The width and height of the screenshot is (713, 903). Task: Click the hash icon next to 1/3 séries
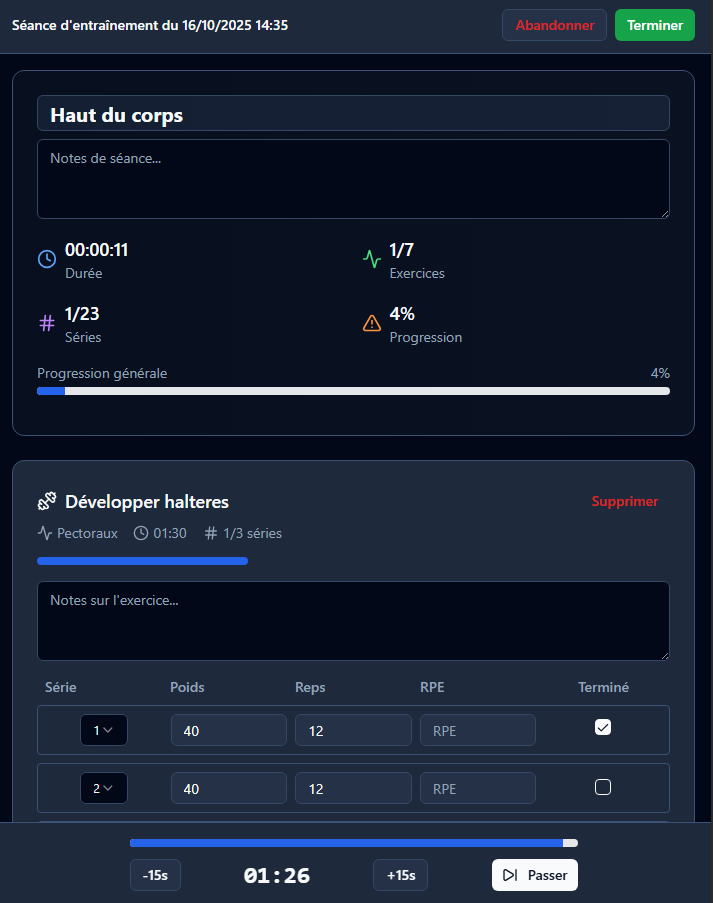tap(211, 533)
